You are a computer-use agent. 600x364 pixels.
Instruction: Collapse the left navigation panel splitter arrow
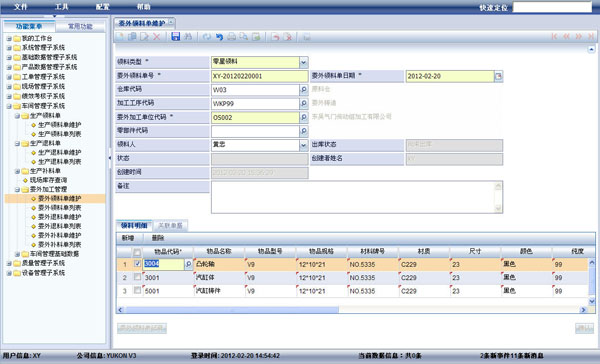click(x=110, y=157)
